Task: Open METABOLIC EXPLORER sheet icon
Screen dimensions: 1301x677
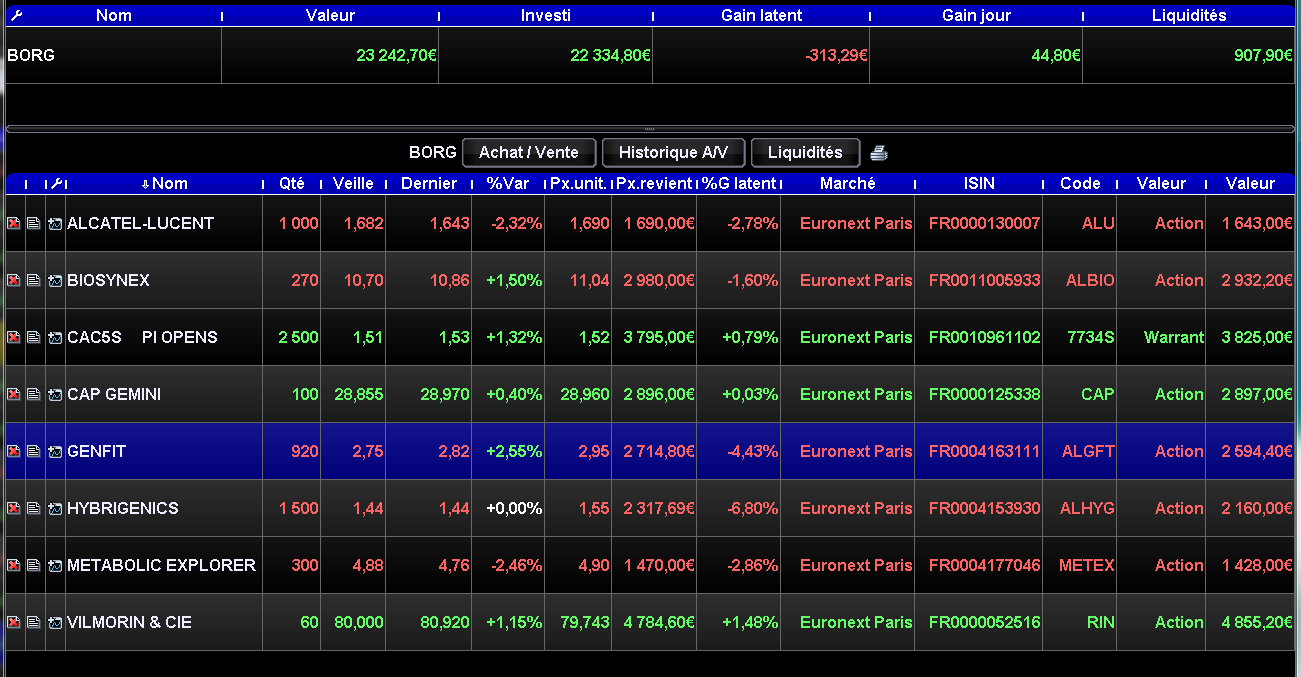Action: click(34, 566)
